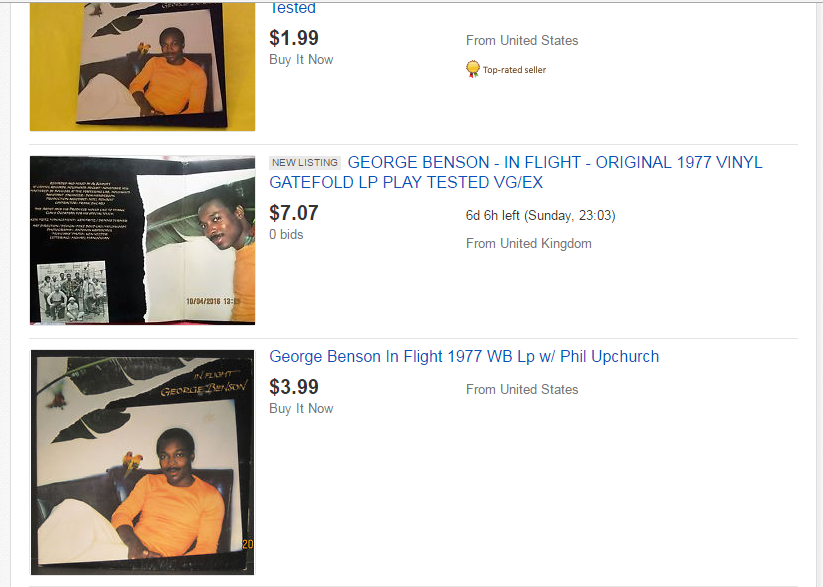Click From United States on the $1.99 listing
This screenshot has height=587, width=823.
(522, 41)
